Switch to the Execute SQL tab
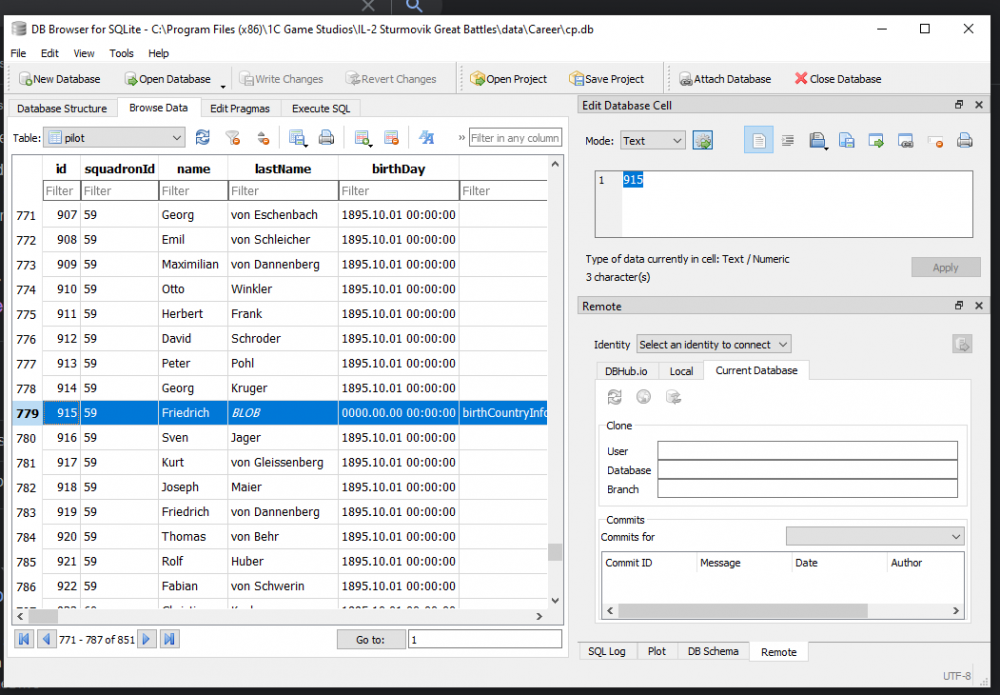 tap(320, 108)
